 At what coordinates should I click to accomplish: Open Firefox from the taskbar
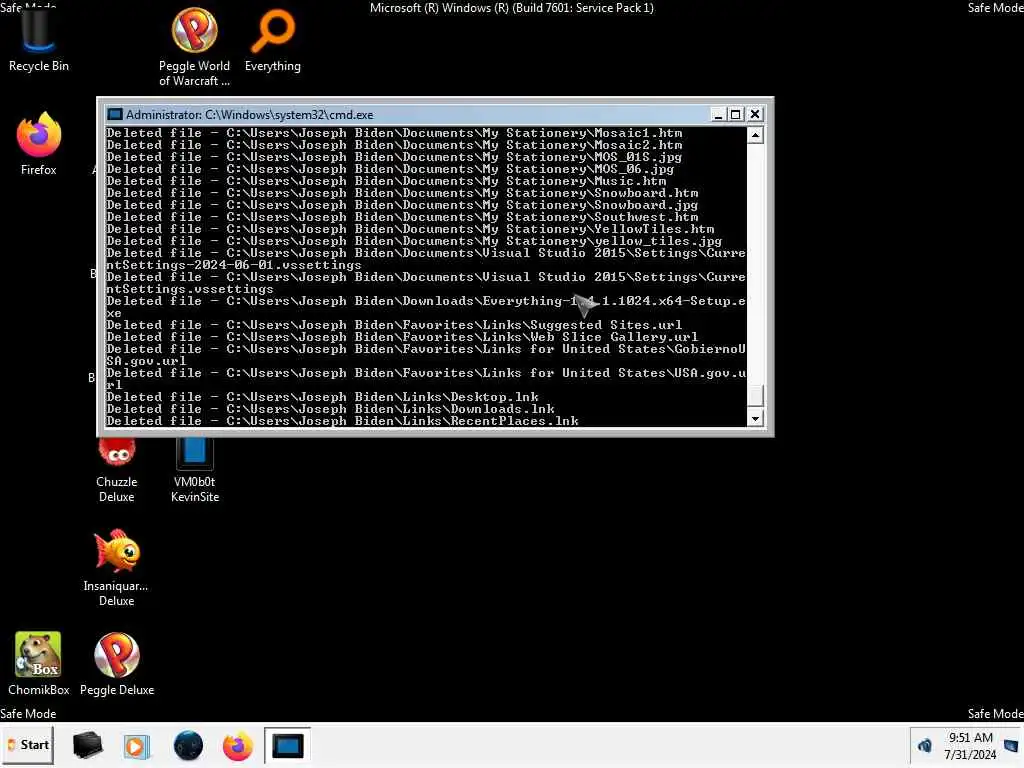click(238, 745)
